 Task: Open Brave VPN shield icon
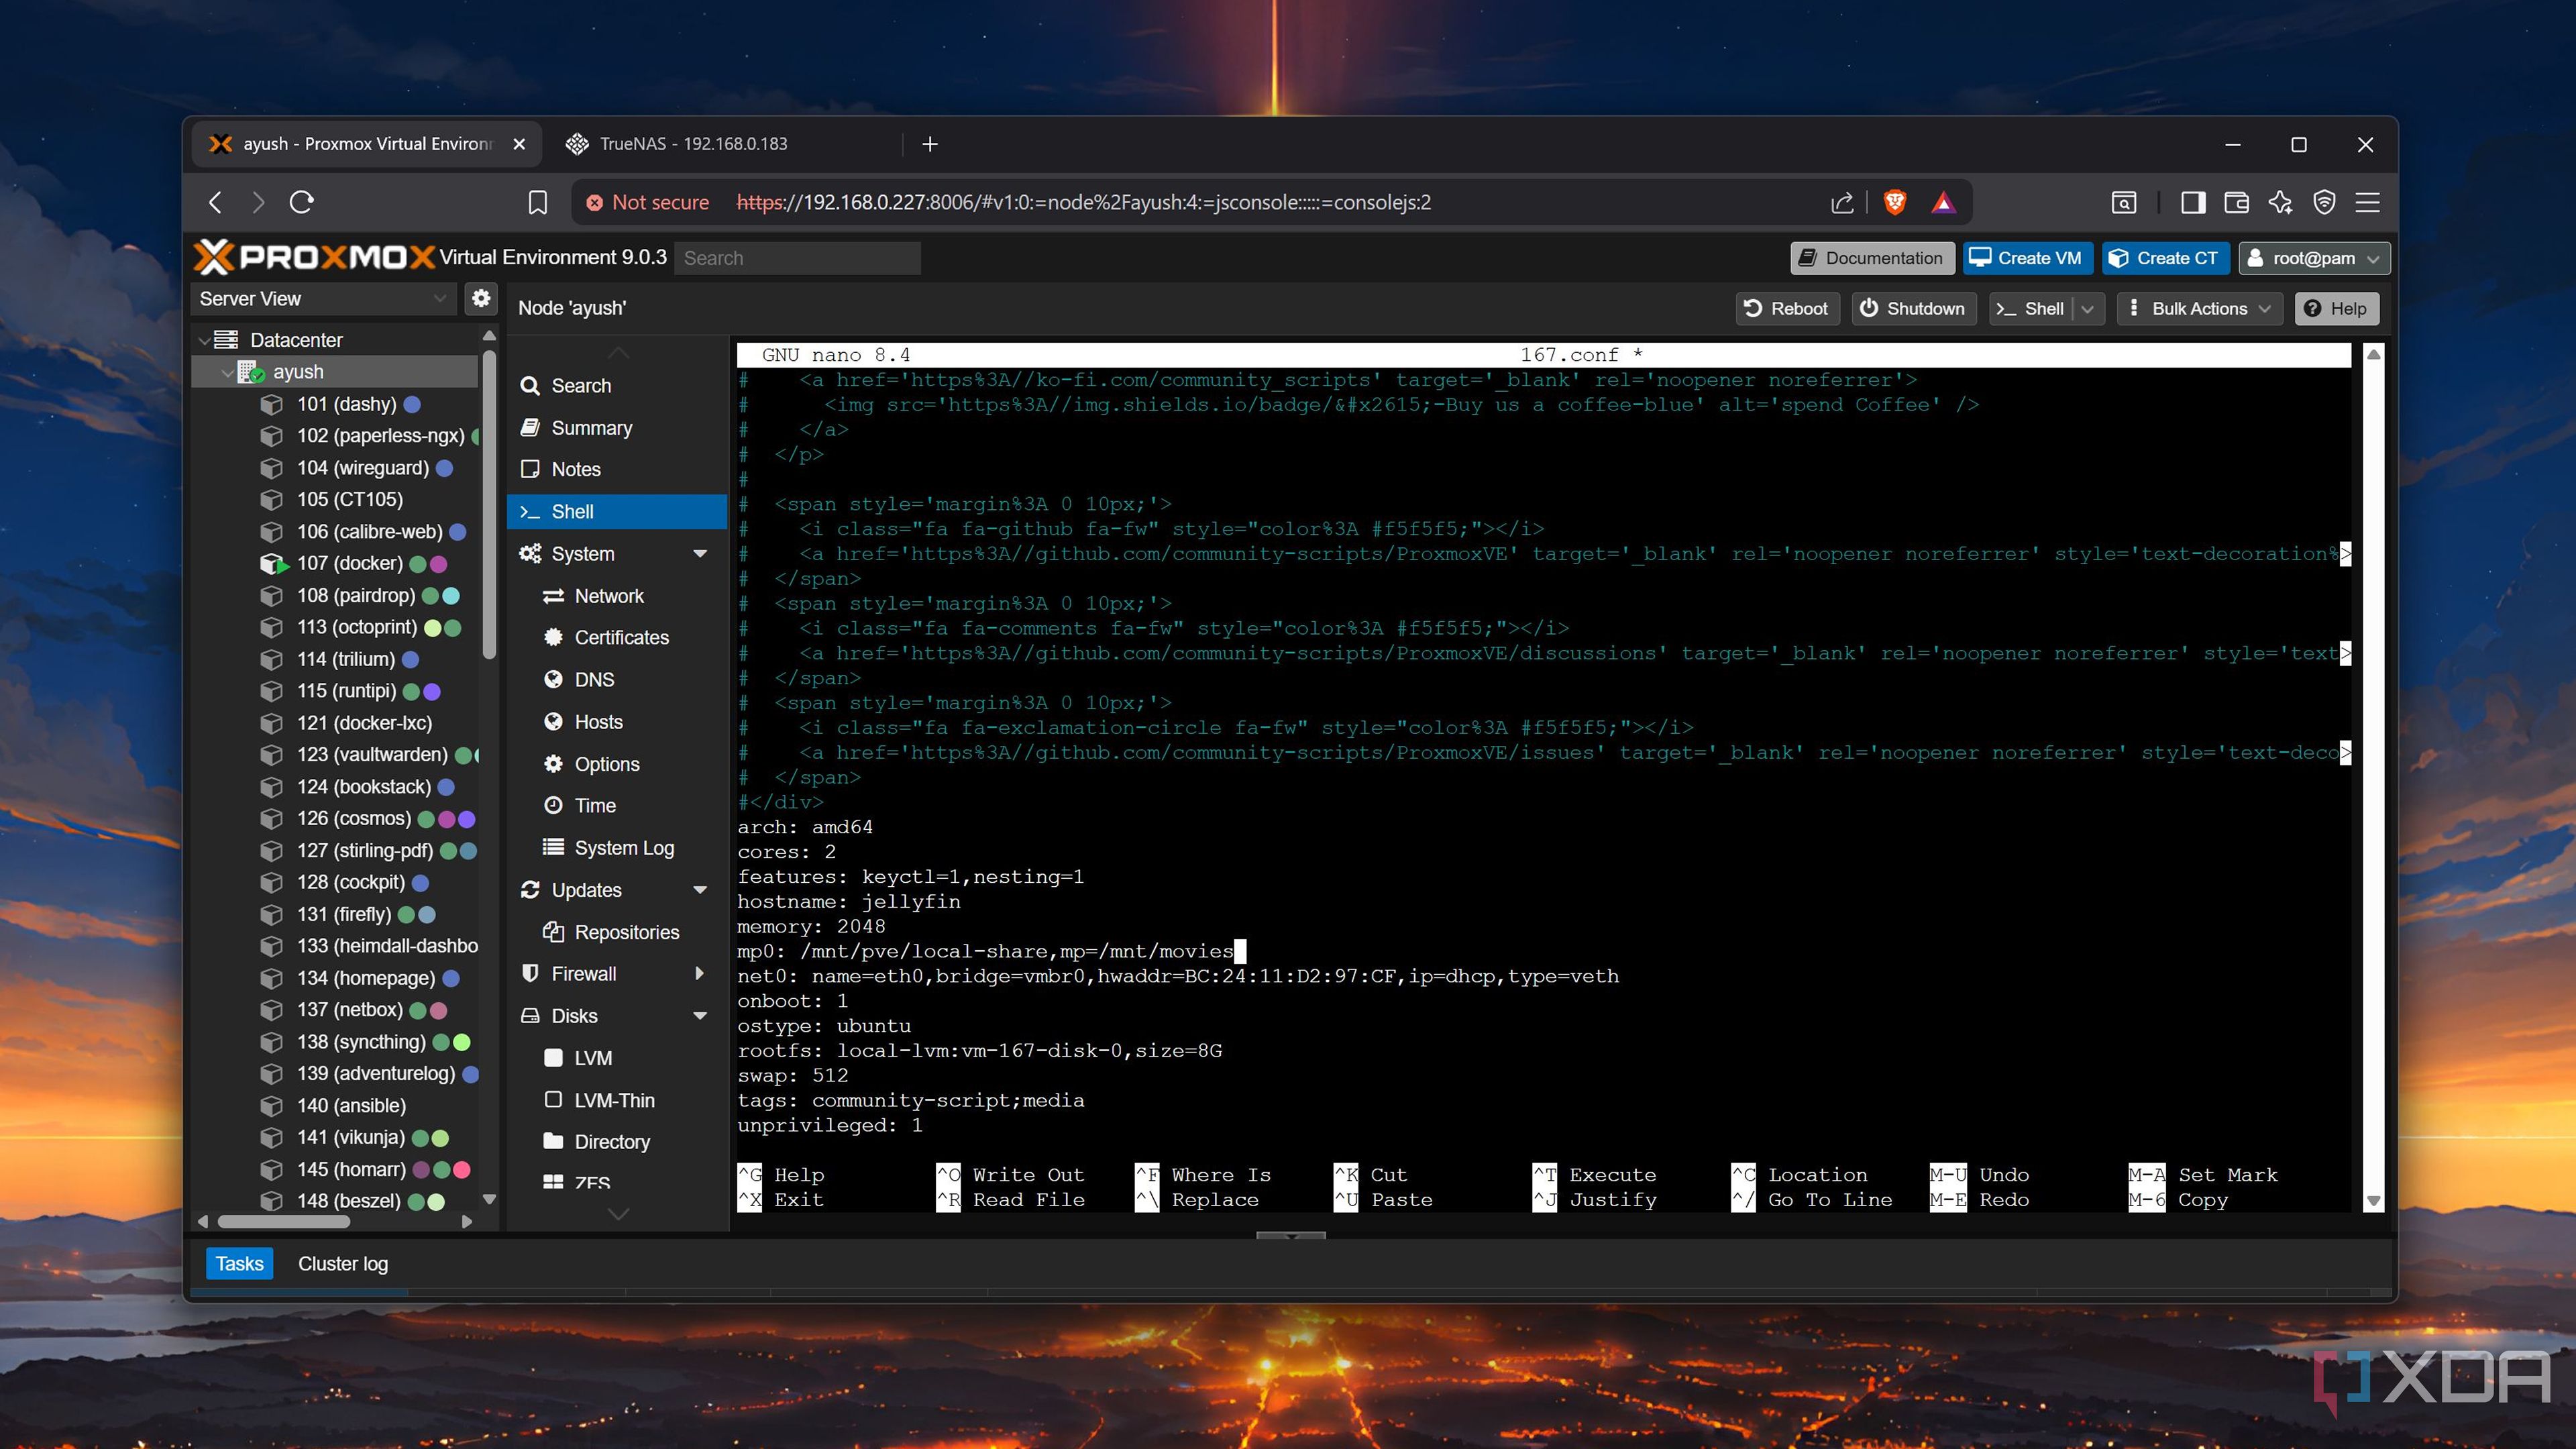(2324, 202)
